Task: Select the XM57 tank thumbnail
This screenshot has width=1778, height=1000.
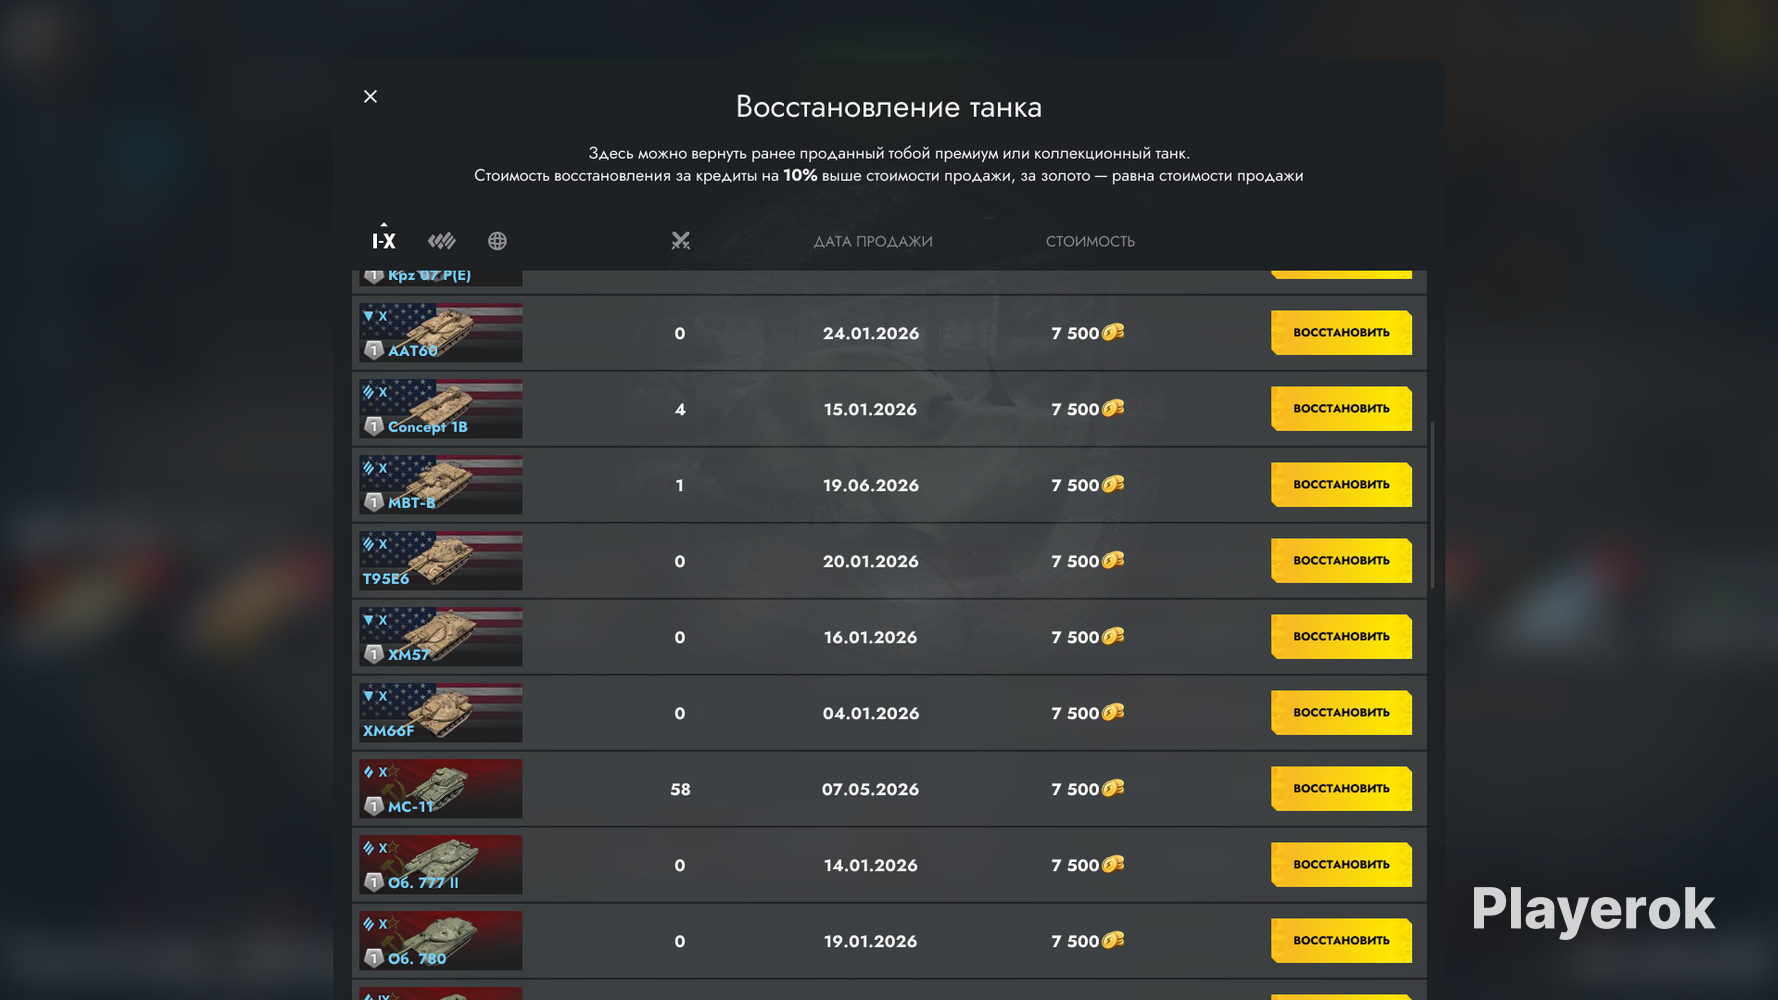Action: pyautogui.click(x=441, y=637)
